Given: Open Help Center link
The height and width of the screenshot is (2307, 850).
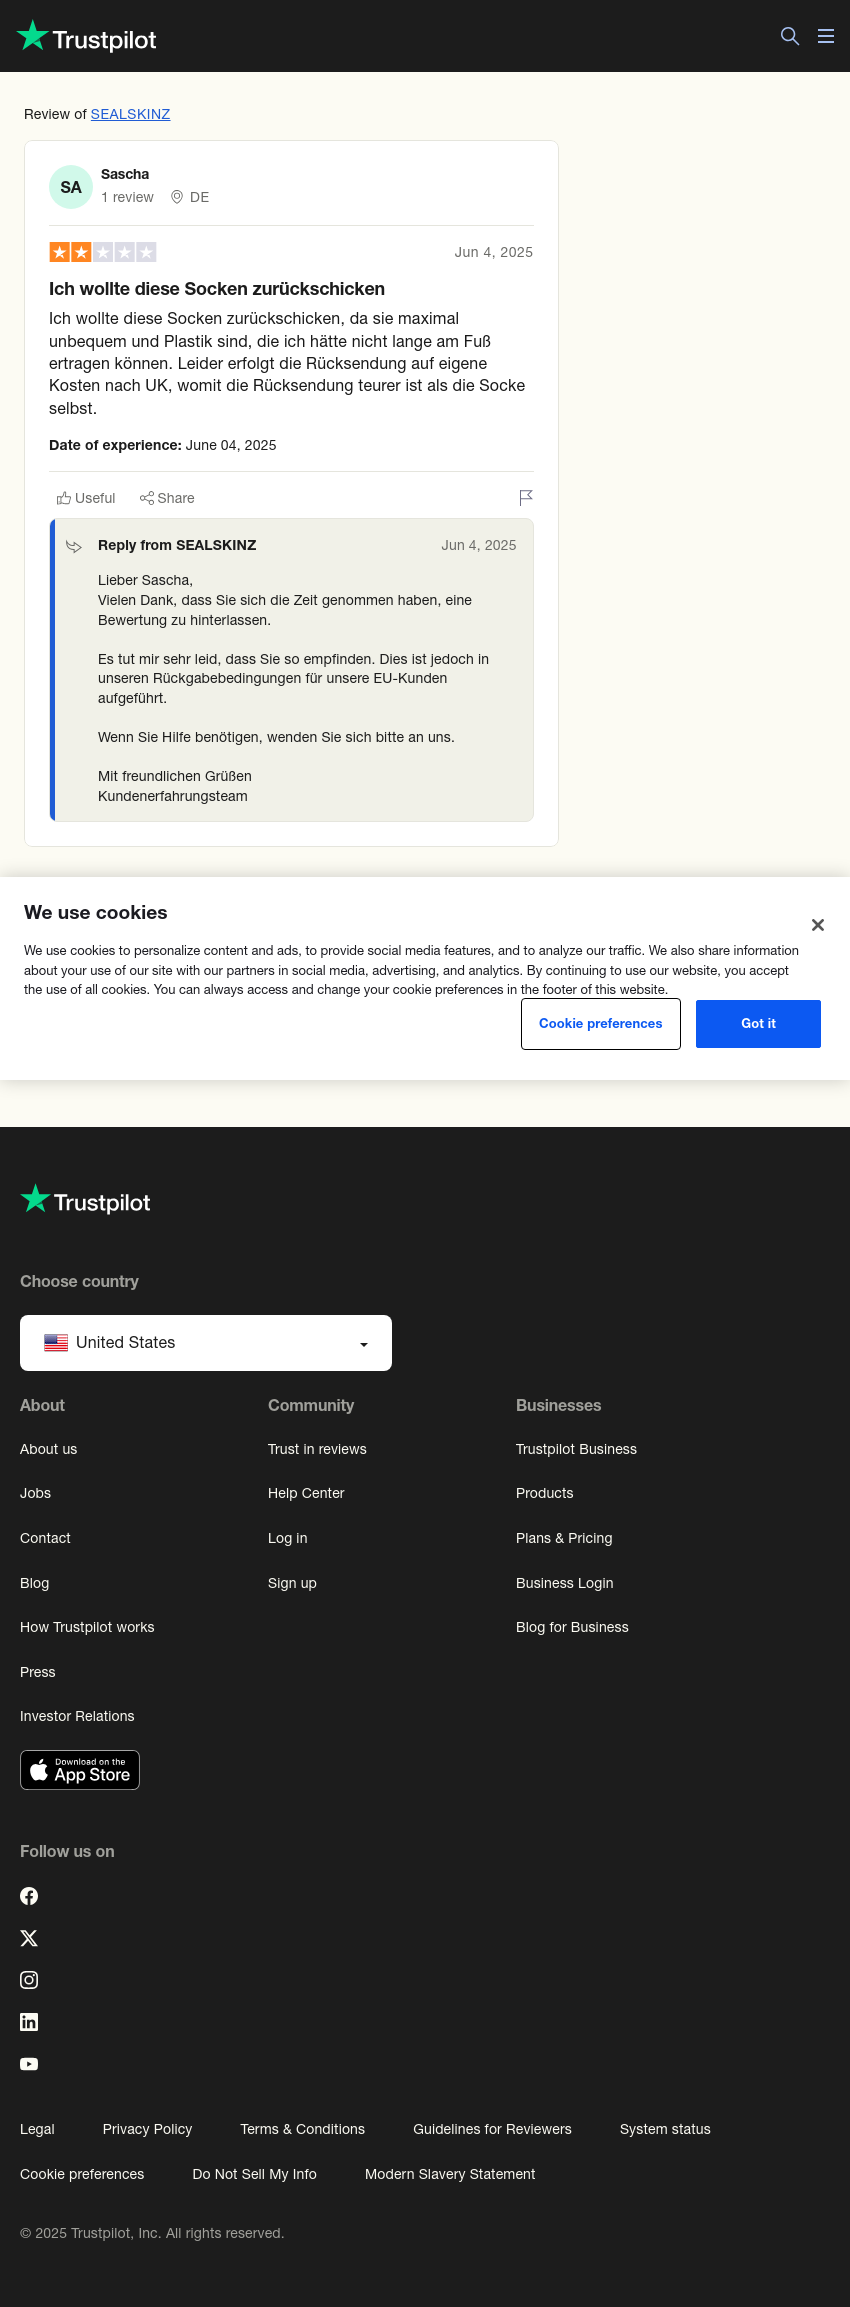Looking at the screenshot, I should click(306, 1493).
